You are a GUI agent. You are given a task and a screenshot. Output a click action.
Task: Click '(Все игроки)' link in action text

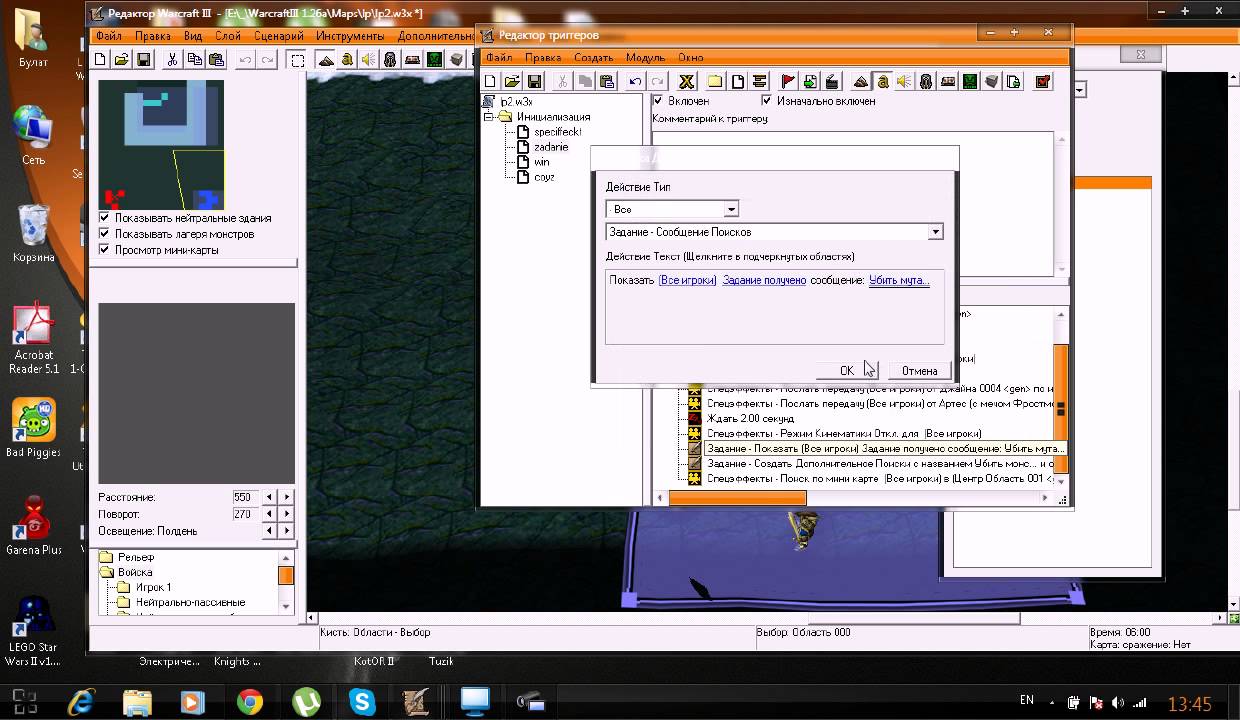coord(687,281)
